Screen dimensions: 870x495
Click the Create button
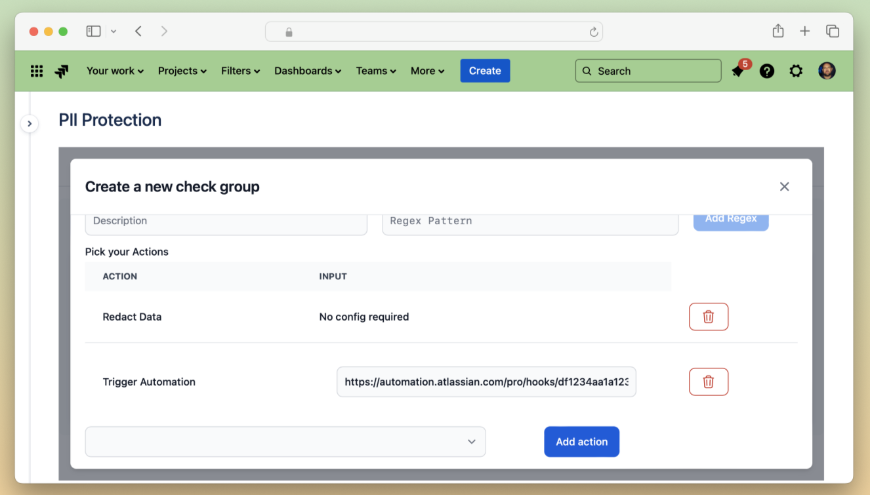485,71
